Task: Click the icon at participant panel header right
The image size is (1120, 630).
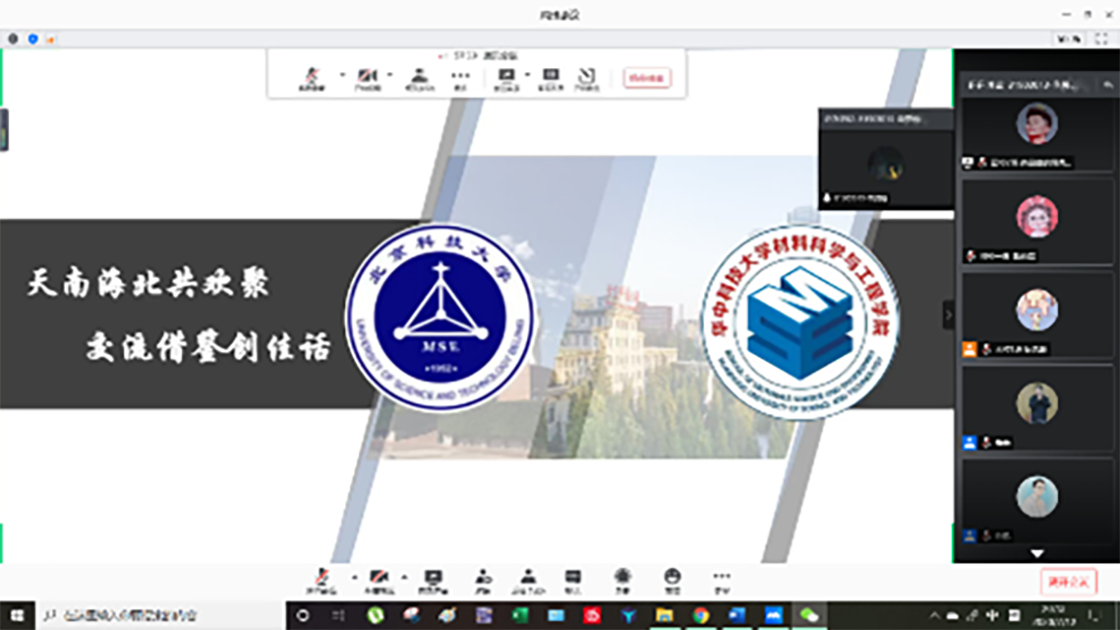Action: (1108, 84)
